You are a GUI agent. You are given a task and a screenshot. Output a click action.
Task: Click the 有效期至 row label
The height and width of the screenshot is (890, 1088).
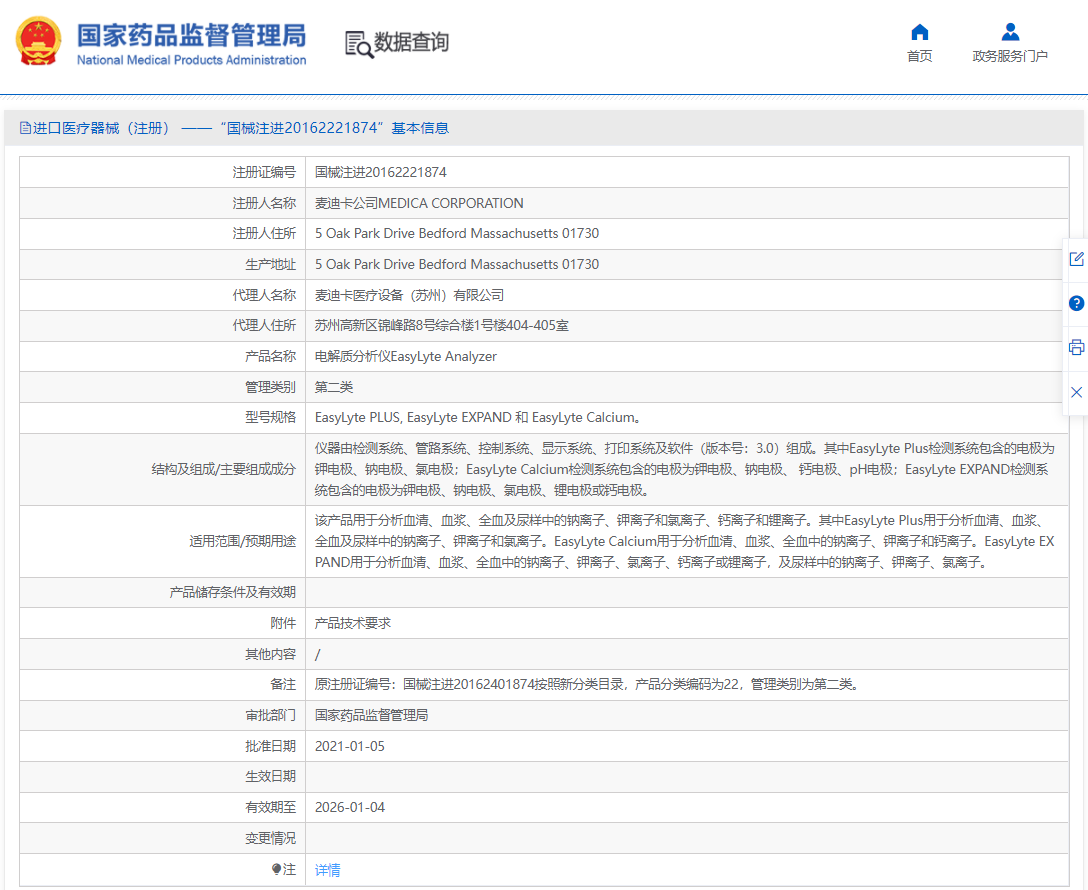(x=270, y=807)
